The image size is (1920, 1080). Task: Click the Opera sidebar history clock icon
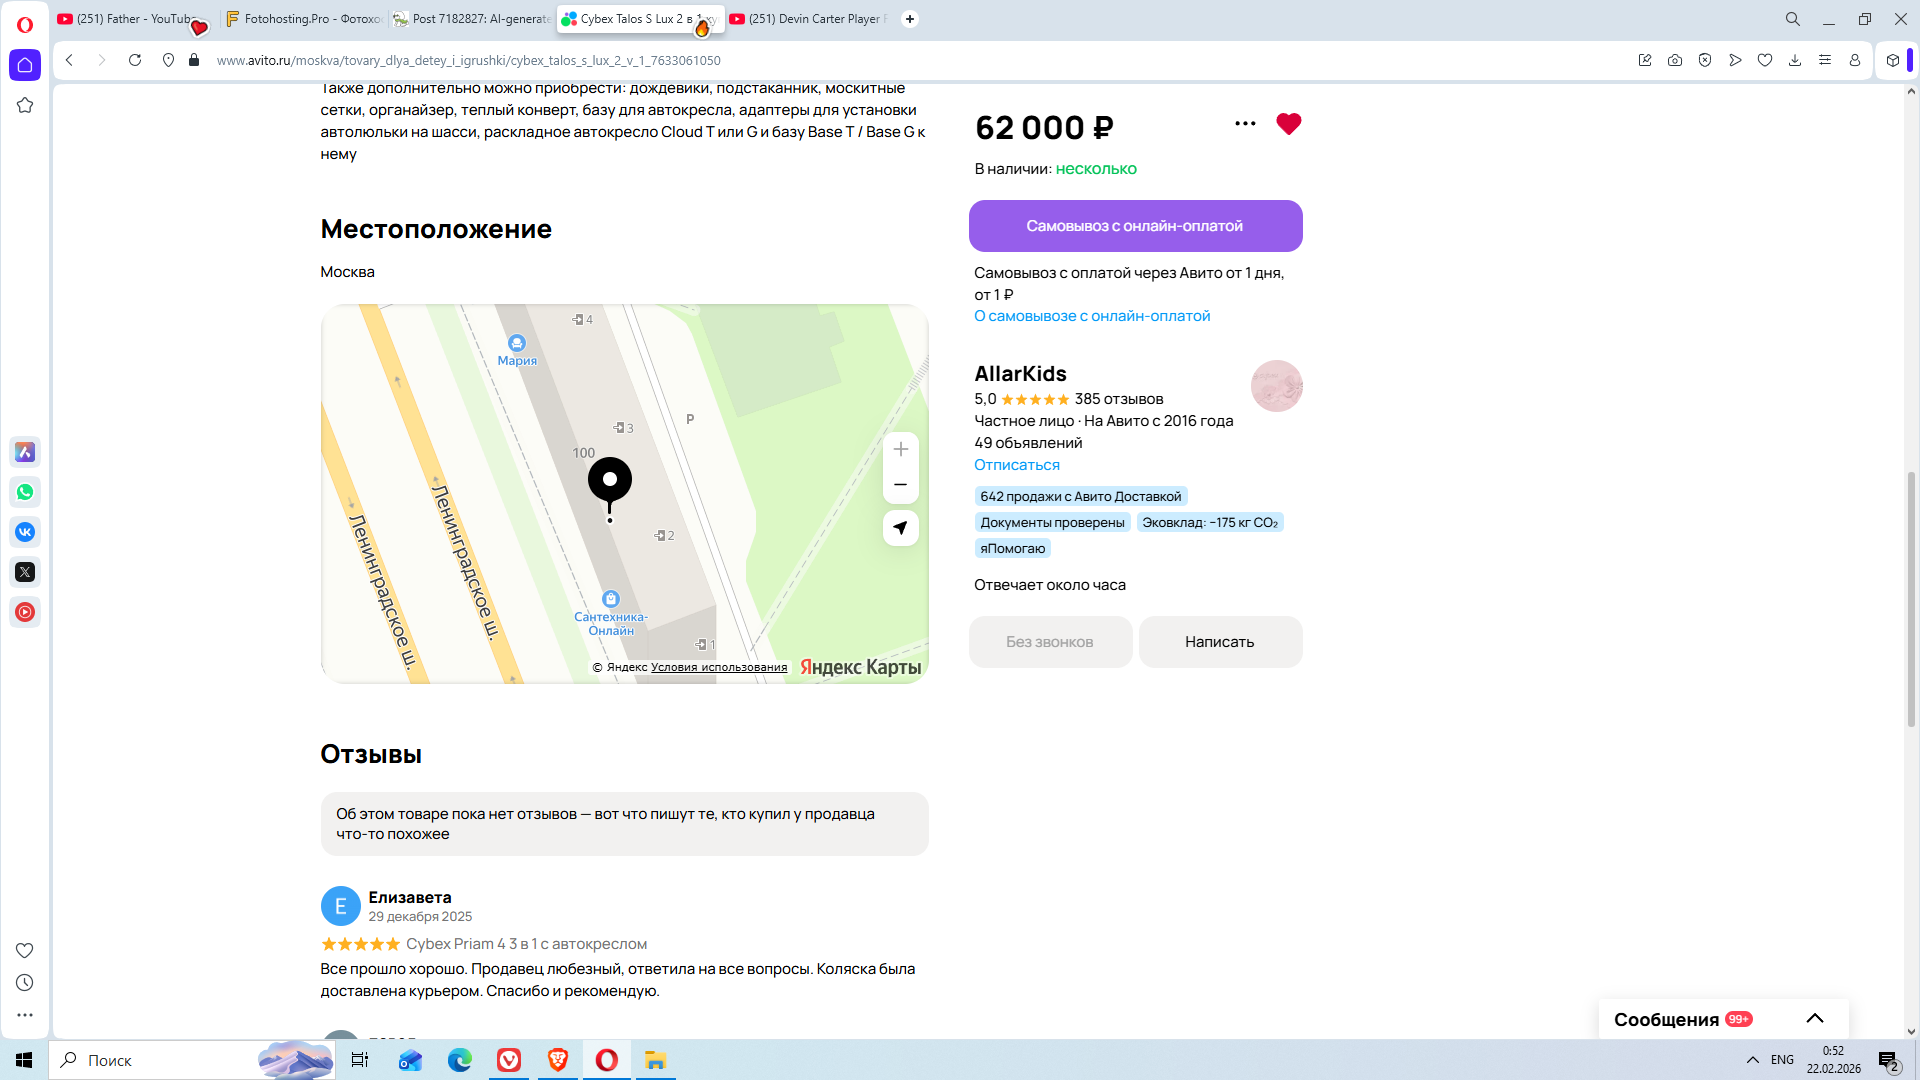(x=25, y=983)
